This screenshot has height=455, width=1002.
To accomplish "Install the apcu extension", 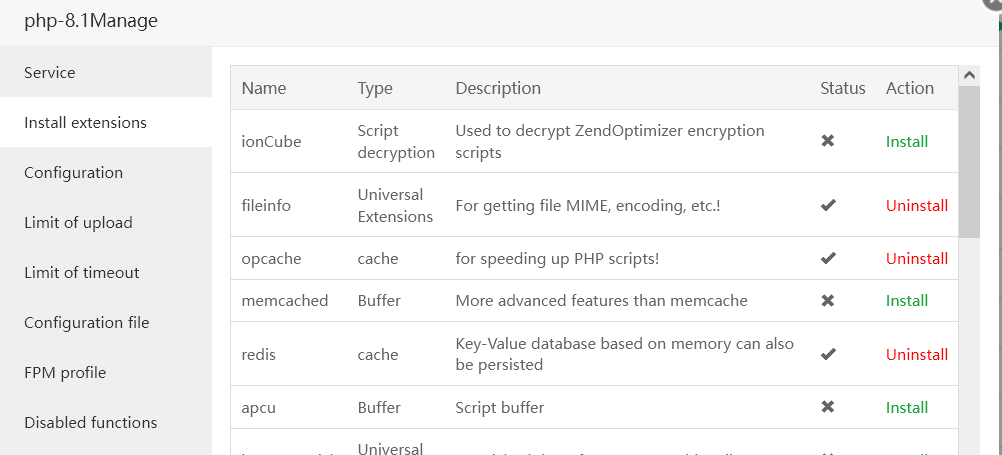I will [907, 407].
